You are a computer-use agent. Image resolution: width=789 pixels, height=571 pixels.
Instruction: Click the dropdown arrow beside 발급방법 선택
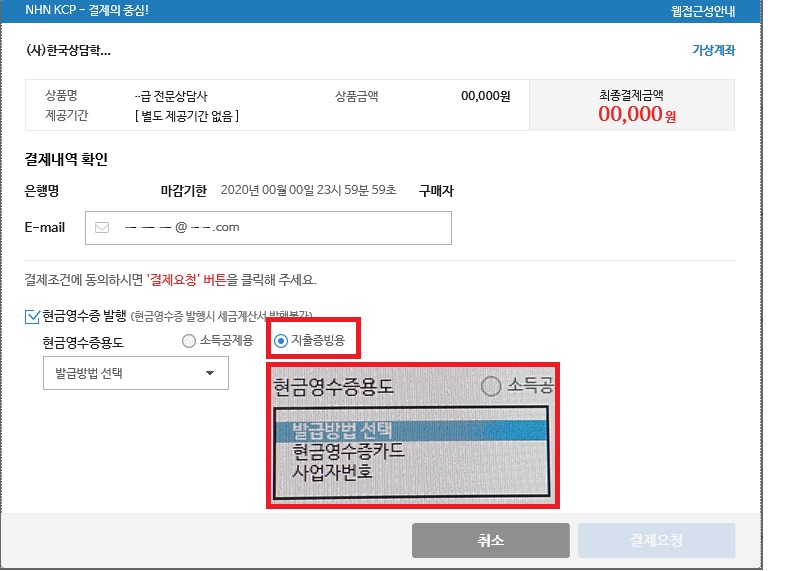[x=210, y=374]
